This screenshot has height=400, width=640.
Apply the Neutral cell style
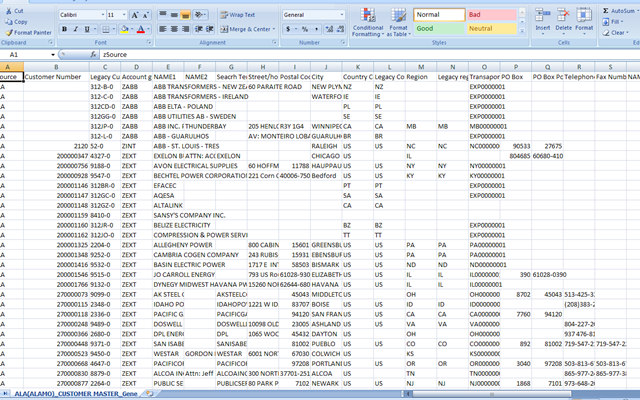click(492, 29)
